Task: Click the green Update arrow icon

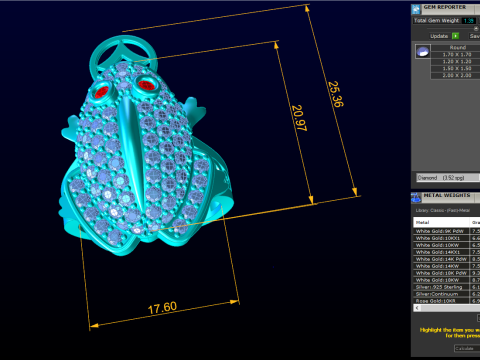Action: click(x=455, y=36)
